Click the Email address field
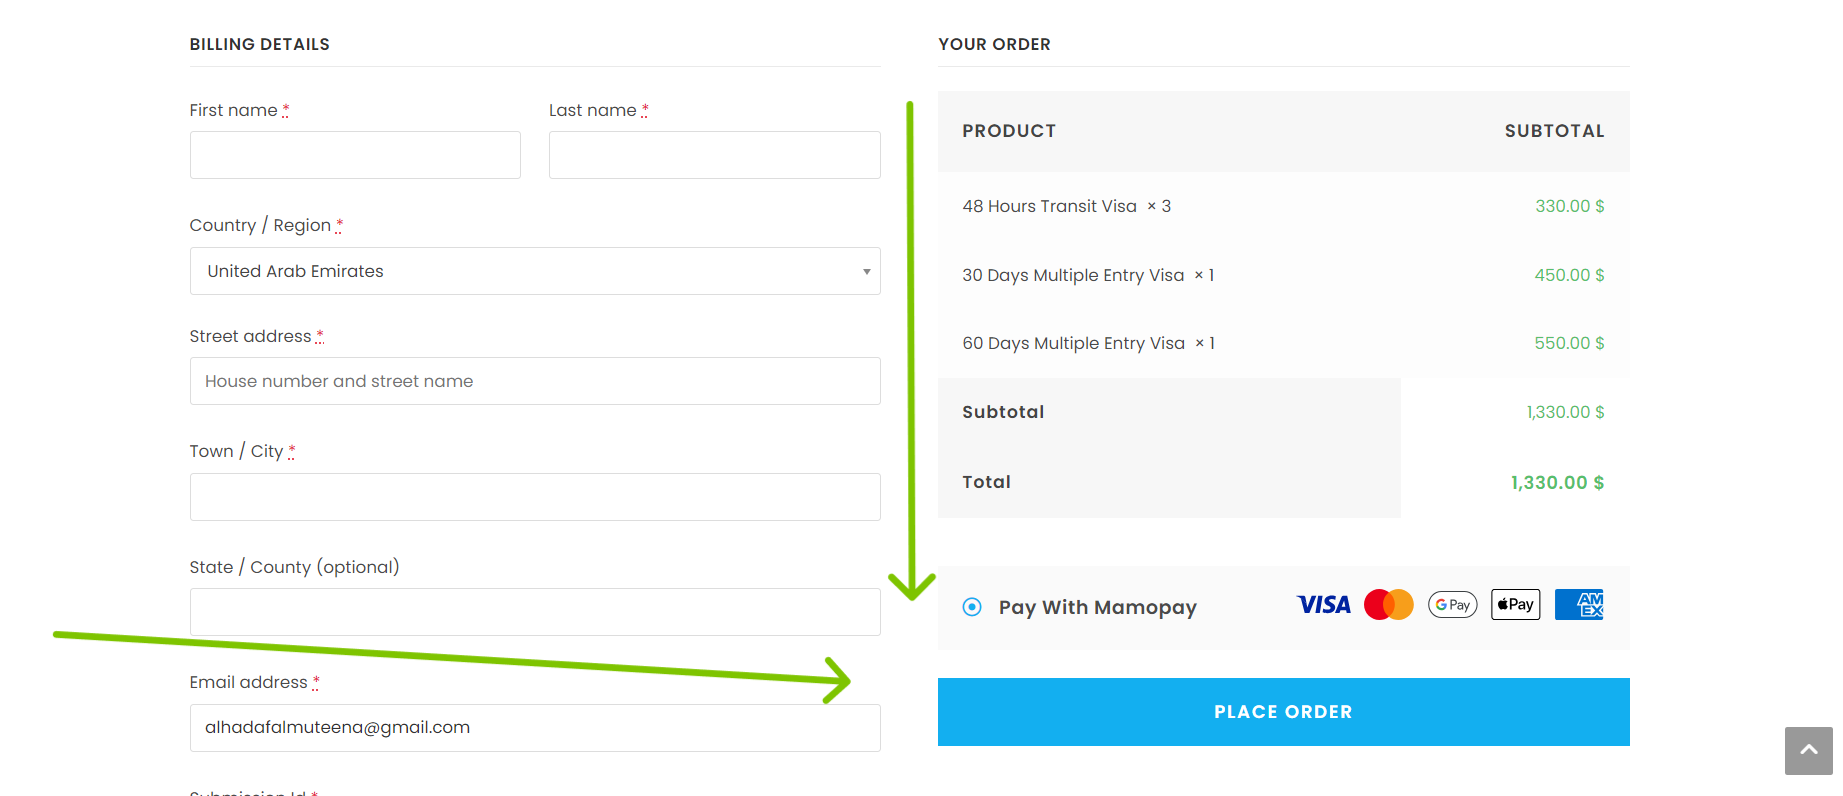The width and height of the screenshot is (1843, 796). (x=535, y=728)
